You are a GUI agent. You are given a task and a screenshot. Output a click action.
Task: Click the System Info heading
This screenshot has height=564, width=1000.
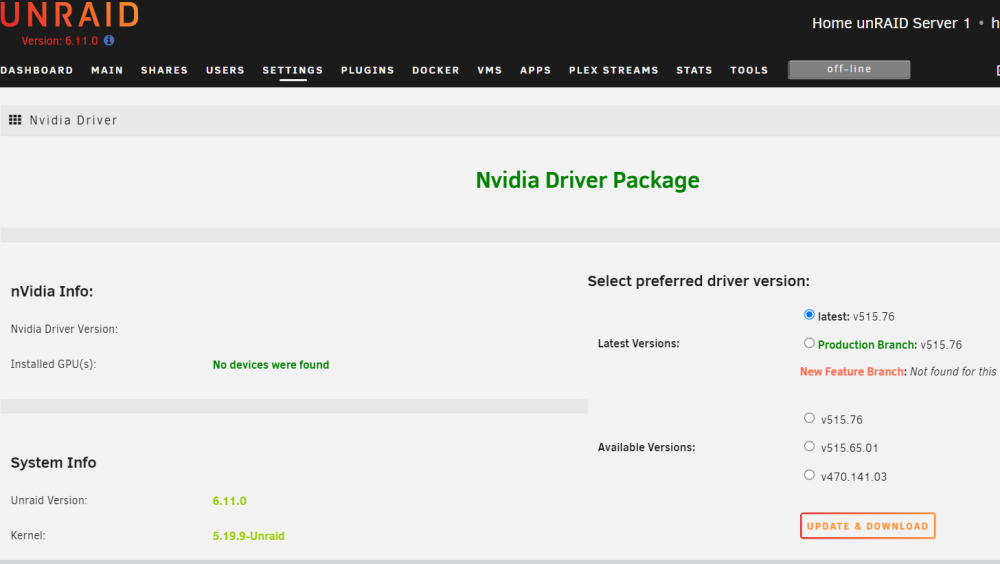[x=54, y=462]
